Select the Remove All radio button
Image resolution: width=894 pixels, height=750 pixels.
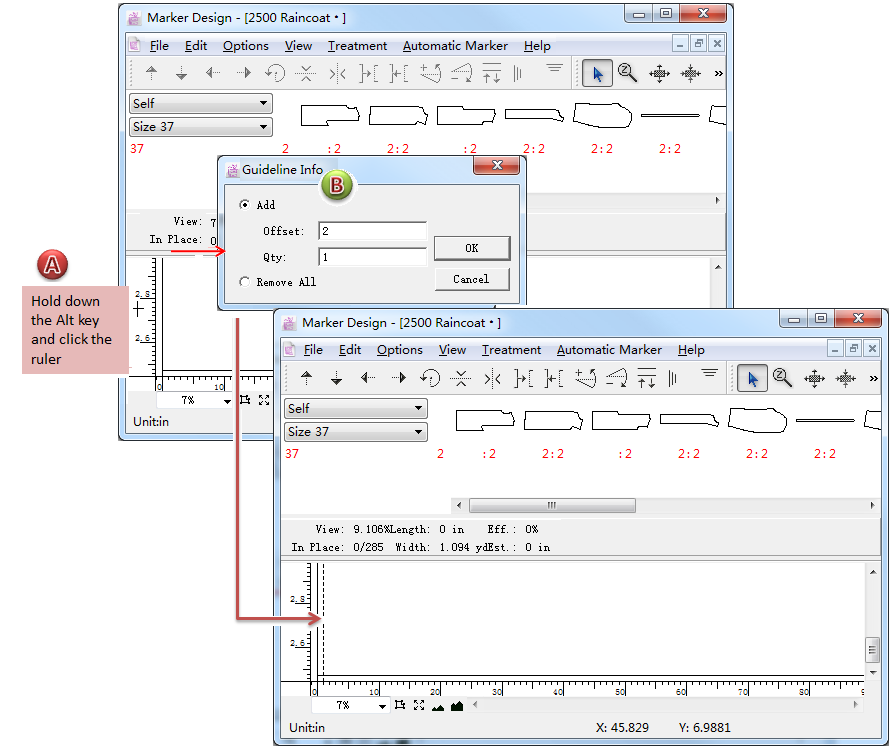tap(245, 282)
